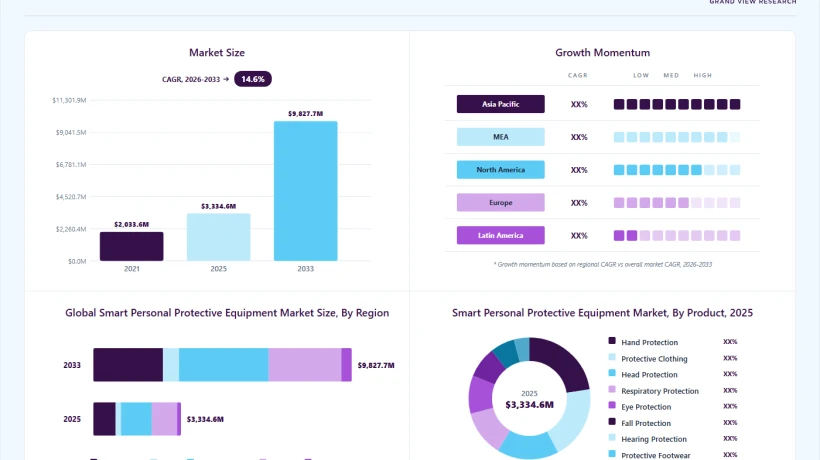This screenshot has height=460, width=820.
Task: Click the 2021 market size bar
Action: [x=131, y=246]
